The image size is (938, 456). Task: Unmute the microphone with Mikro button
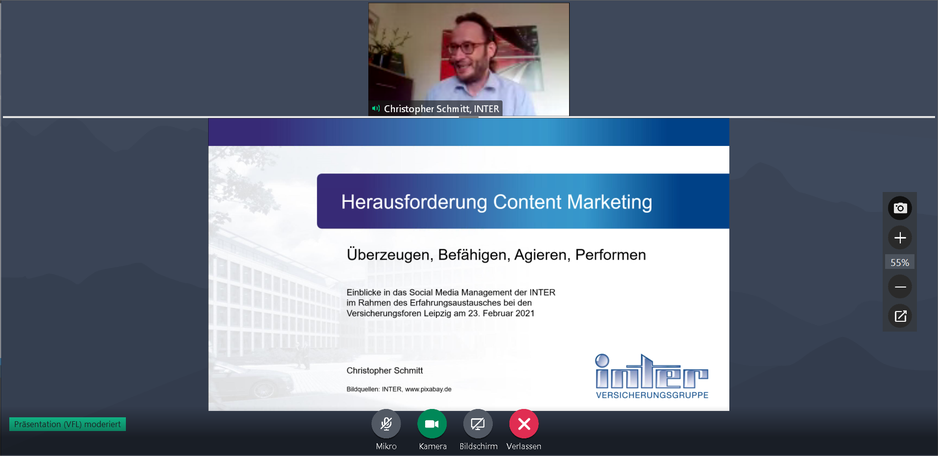[386, 424]
